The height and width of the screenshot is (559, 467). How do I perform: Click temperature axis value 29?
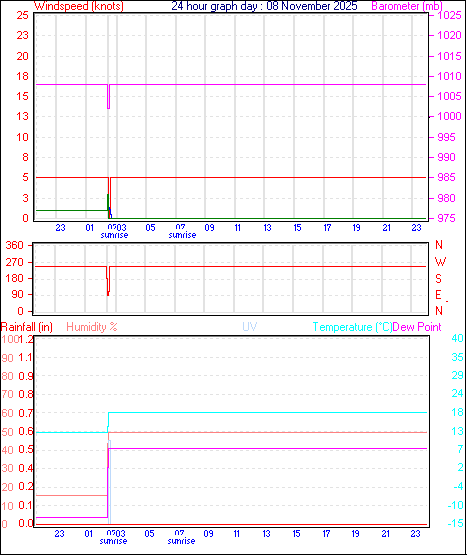click(x=457, y=375)
